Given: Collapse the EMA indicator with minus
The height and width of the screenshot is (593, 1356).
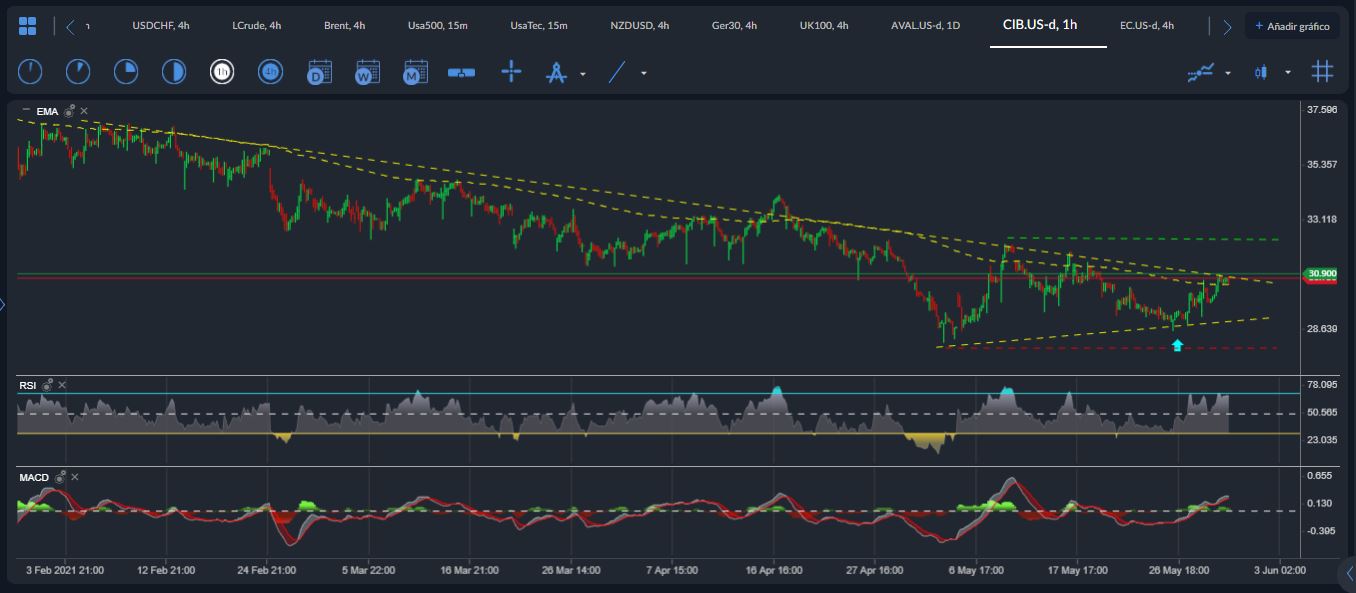Looking at the screenshot, I should pos(25,111).
